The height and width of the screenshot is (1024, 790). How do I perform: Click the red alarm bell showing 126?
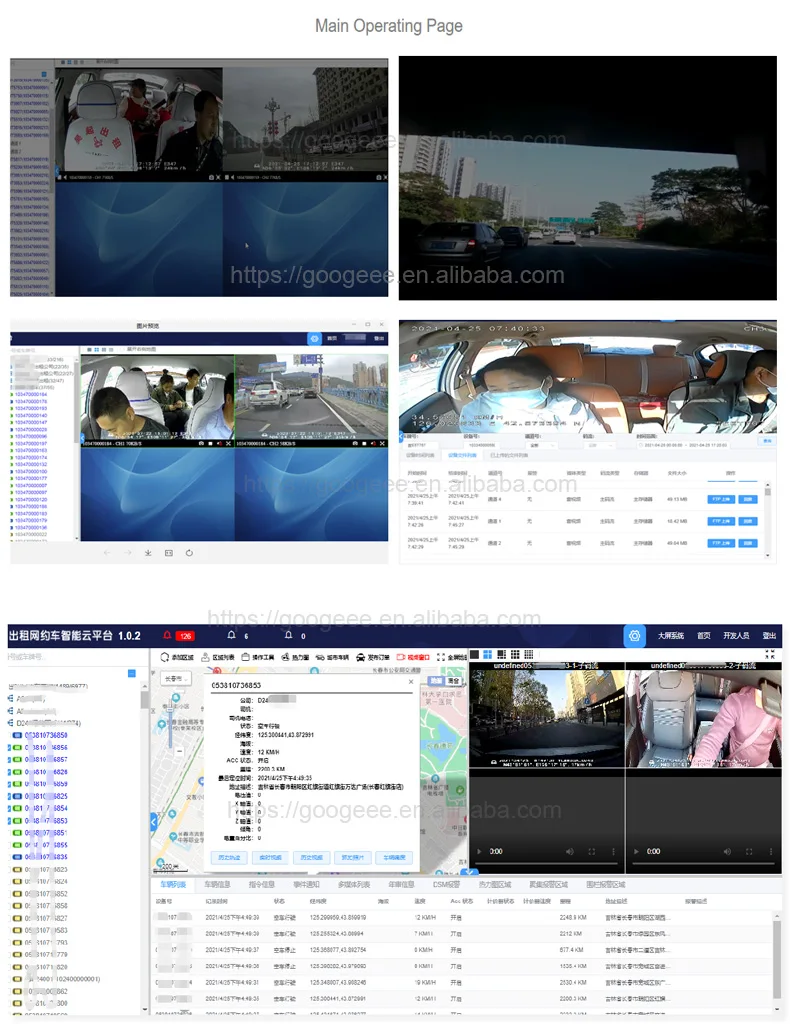[x=184, y=636]
